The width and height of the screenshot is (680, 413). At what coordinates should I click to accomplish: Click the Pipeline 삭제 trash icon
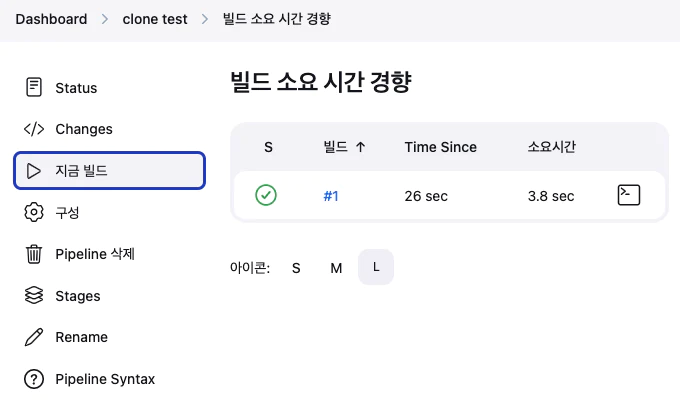pos(34,254)
